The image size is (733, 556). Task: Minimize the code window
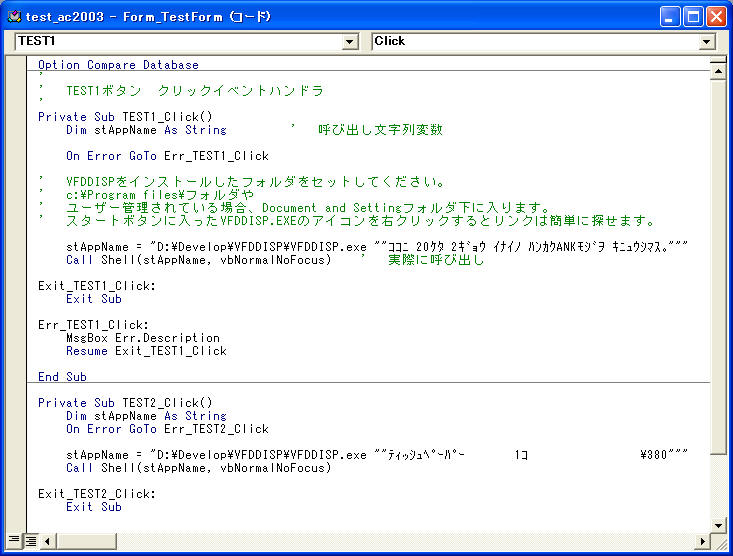tap(669, 17)
